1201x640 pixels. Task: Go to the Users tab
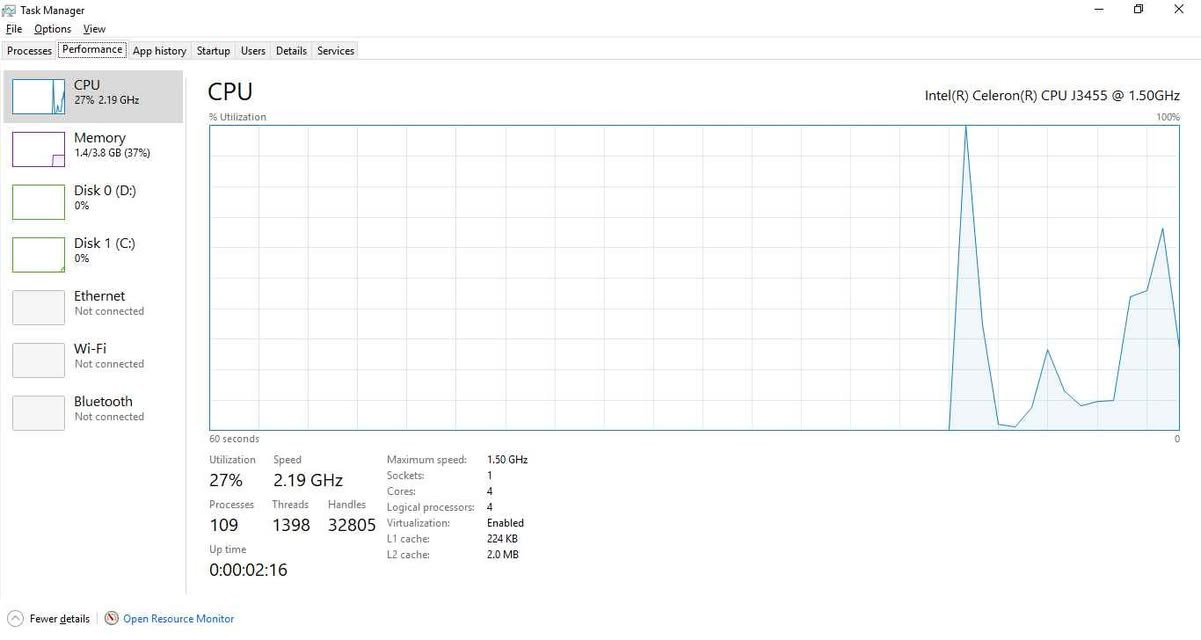tap(253, 51)
